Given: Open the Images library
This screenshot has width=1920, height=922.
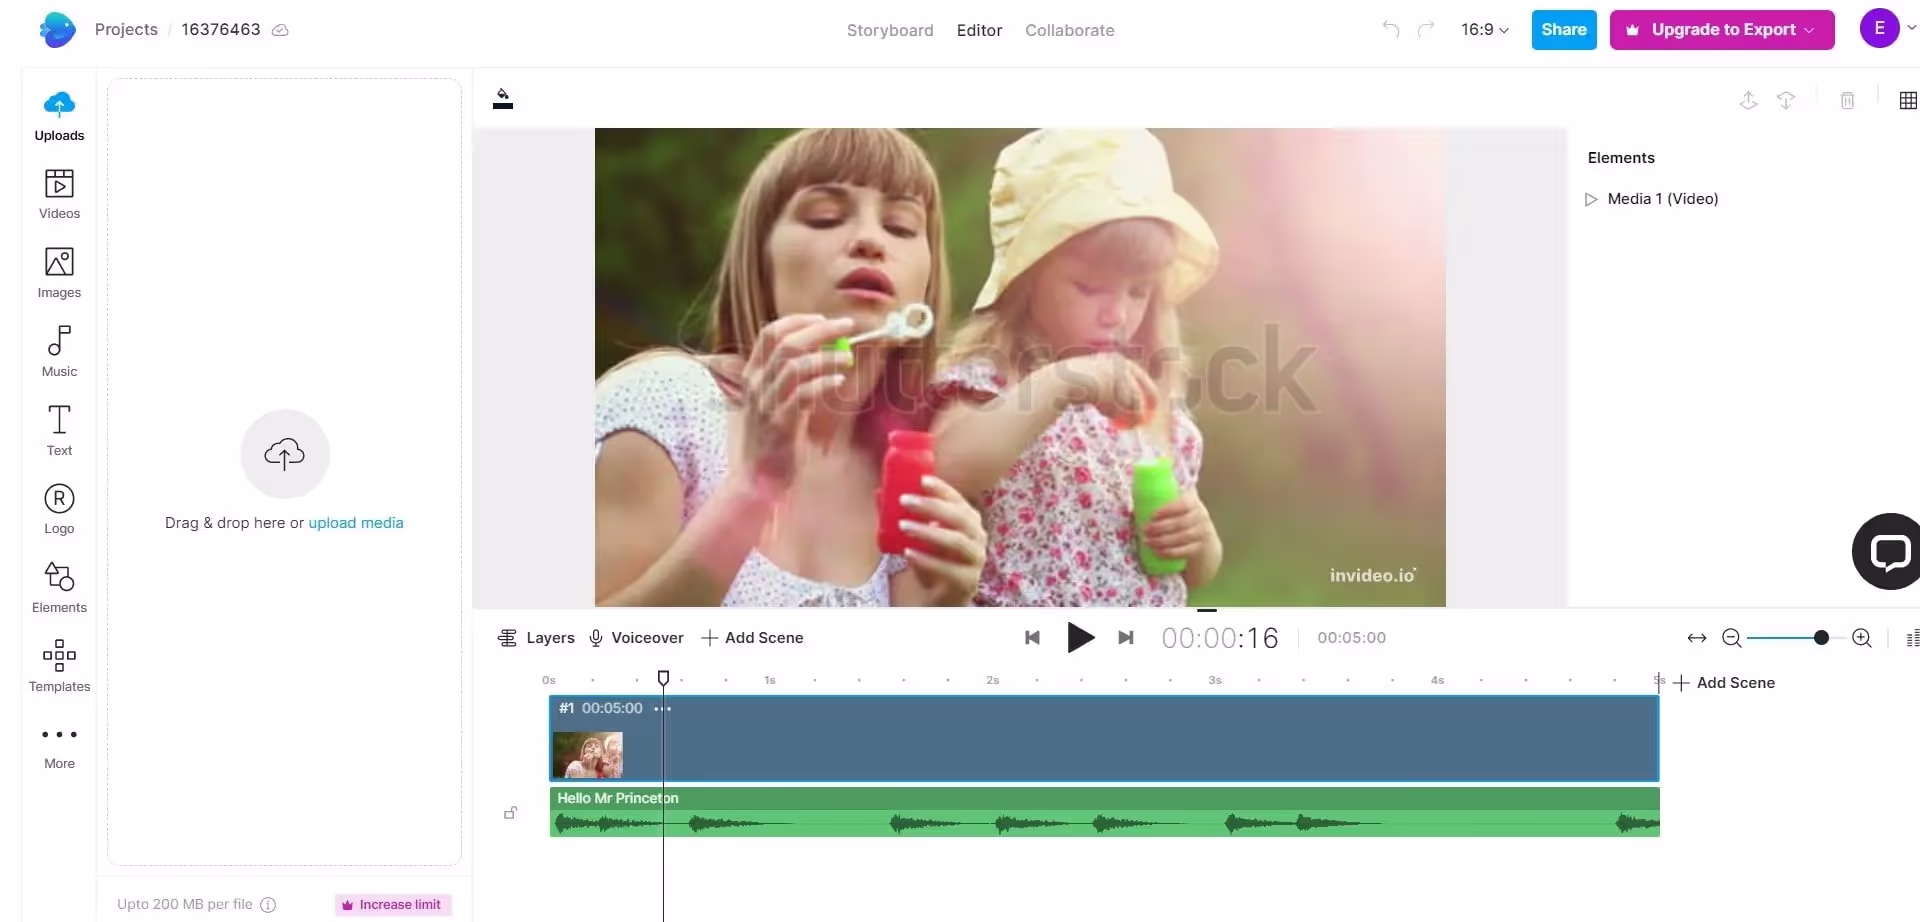Looking at the screenshot, I should (59, 274).
